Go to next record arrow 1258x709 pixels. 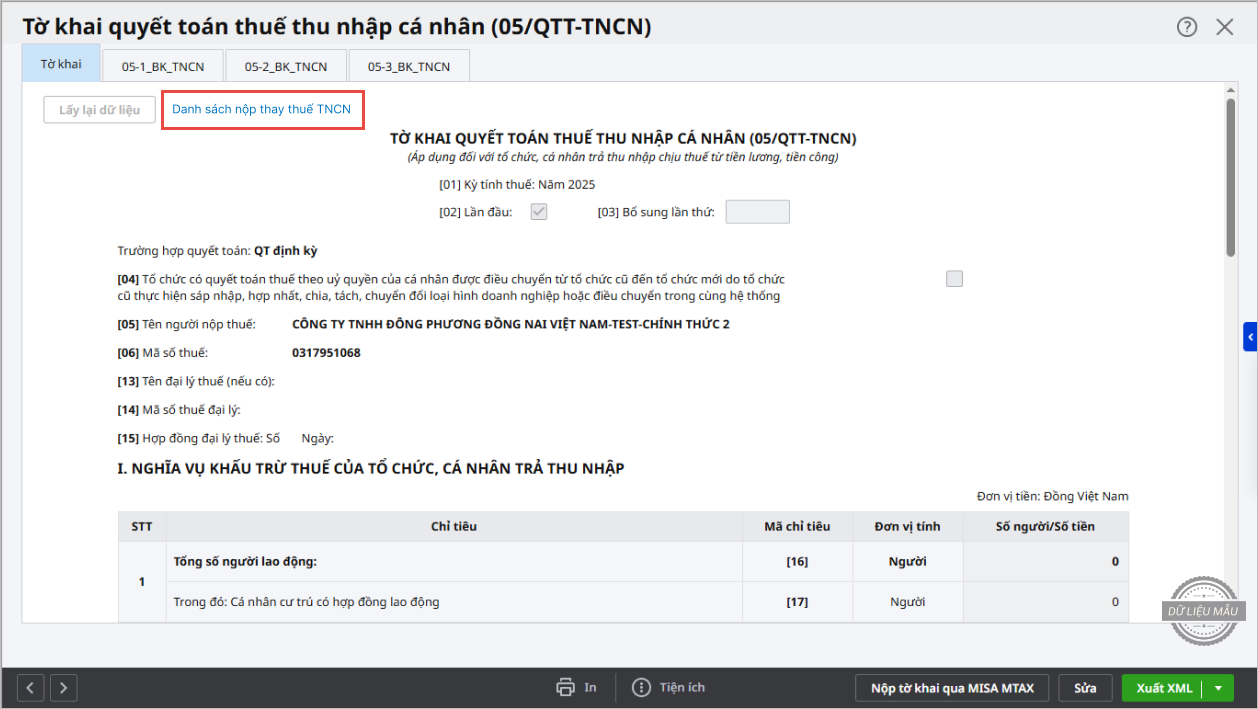64,687
